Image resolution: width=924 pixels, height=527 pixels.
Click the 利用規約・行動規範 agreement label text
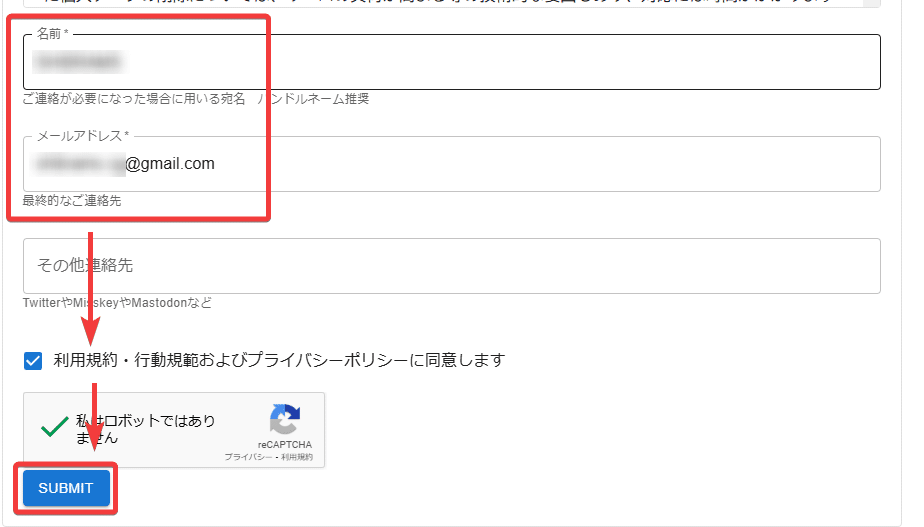click(x=279, y=360)
